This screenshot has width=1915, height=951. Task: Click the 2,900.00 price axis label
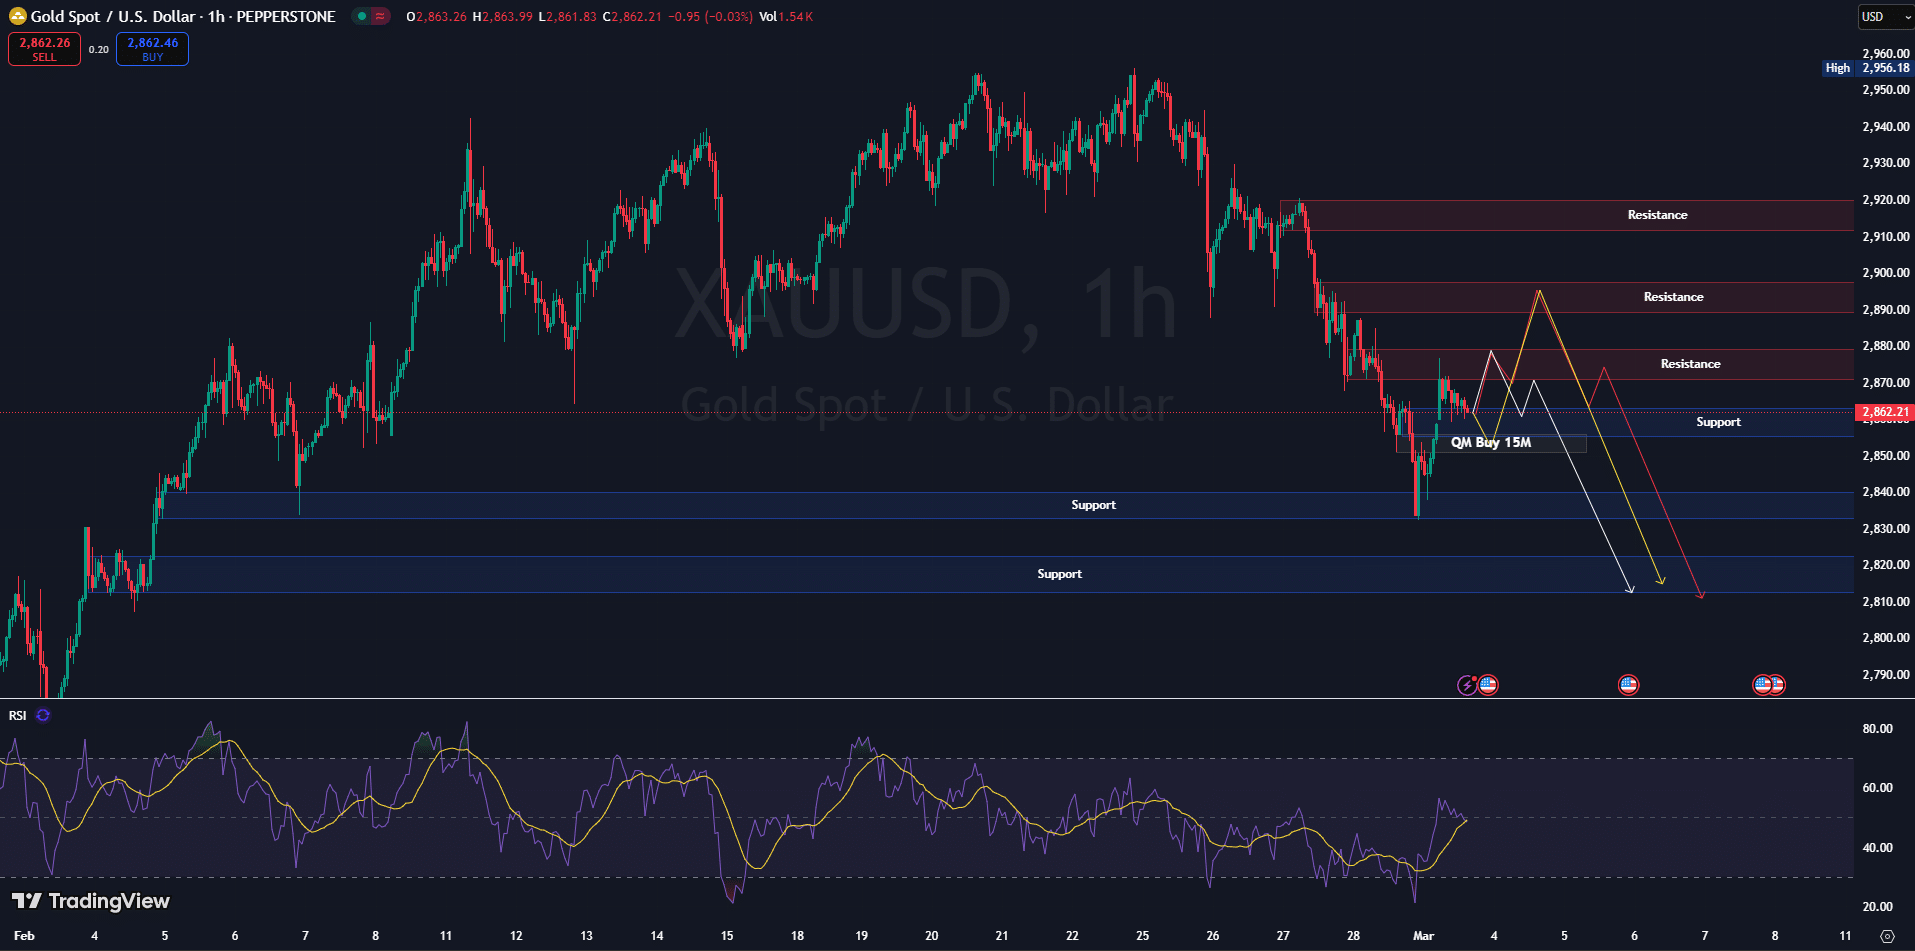coord(1885,273)
